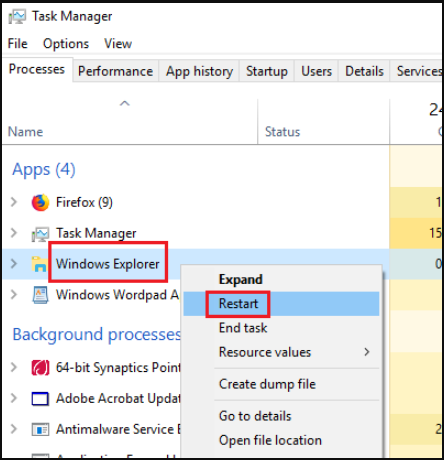Choose Restart in the context menu
Image resolution: width=444 pixels, height=460 pixels.
[282, 304]
